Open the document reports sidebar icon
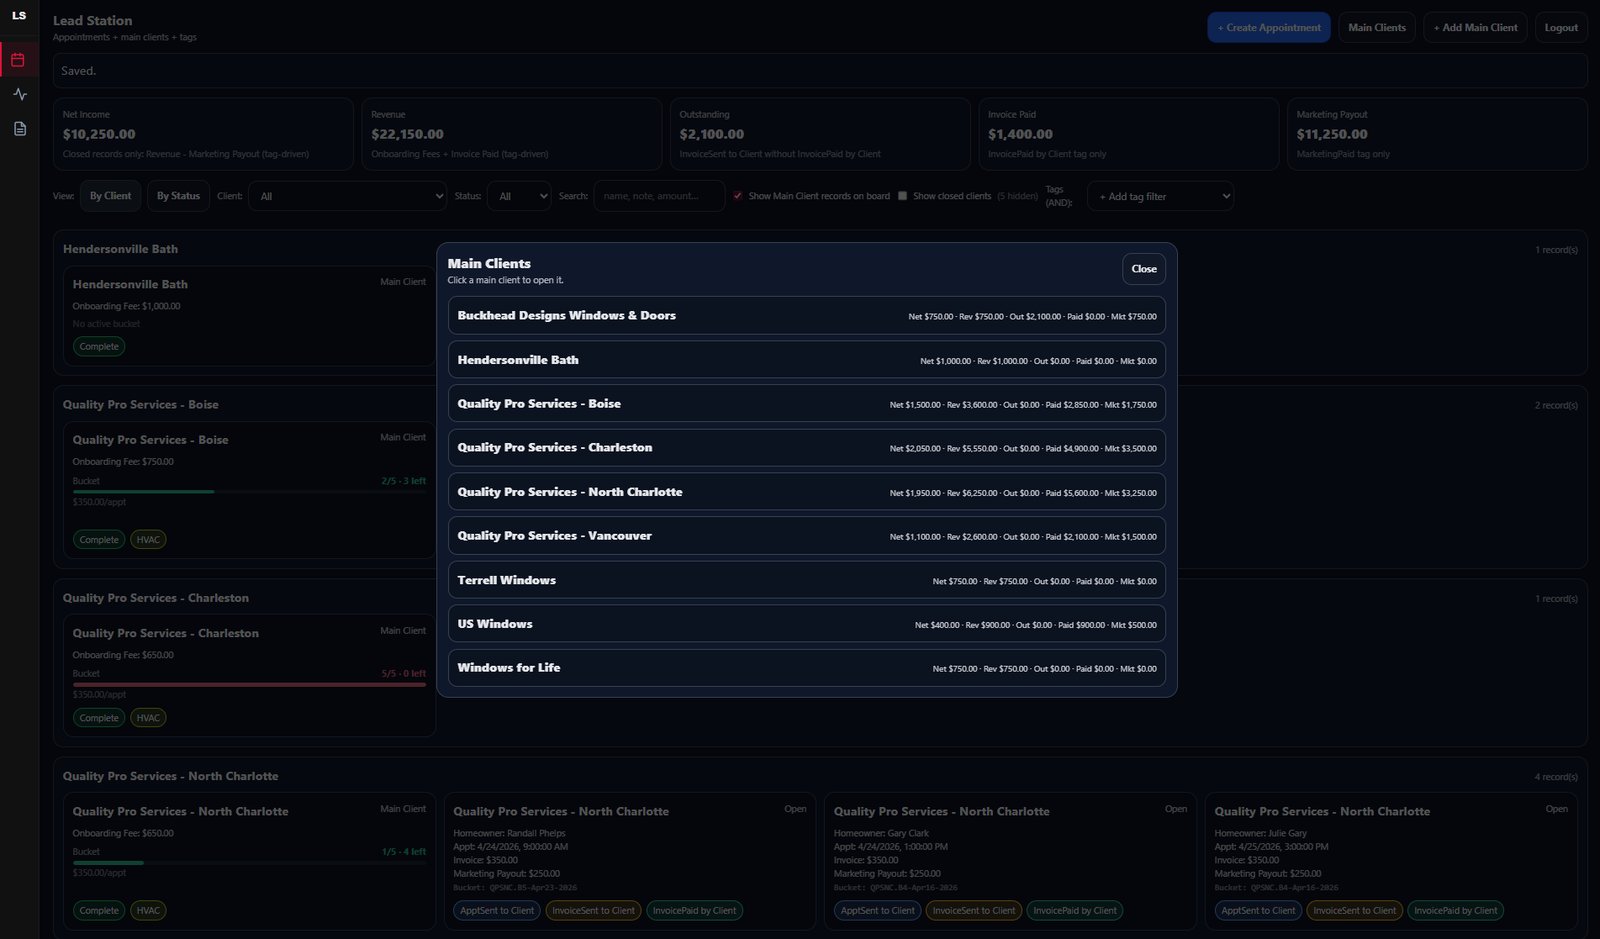This screenshot has width=1600, height=939. pos(19,129)
